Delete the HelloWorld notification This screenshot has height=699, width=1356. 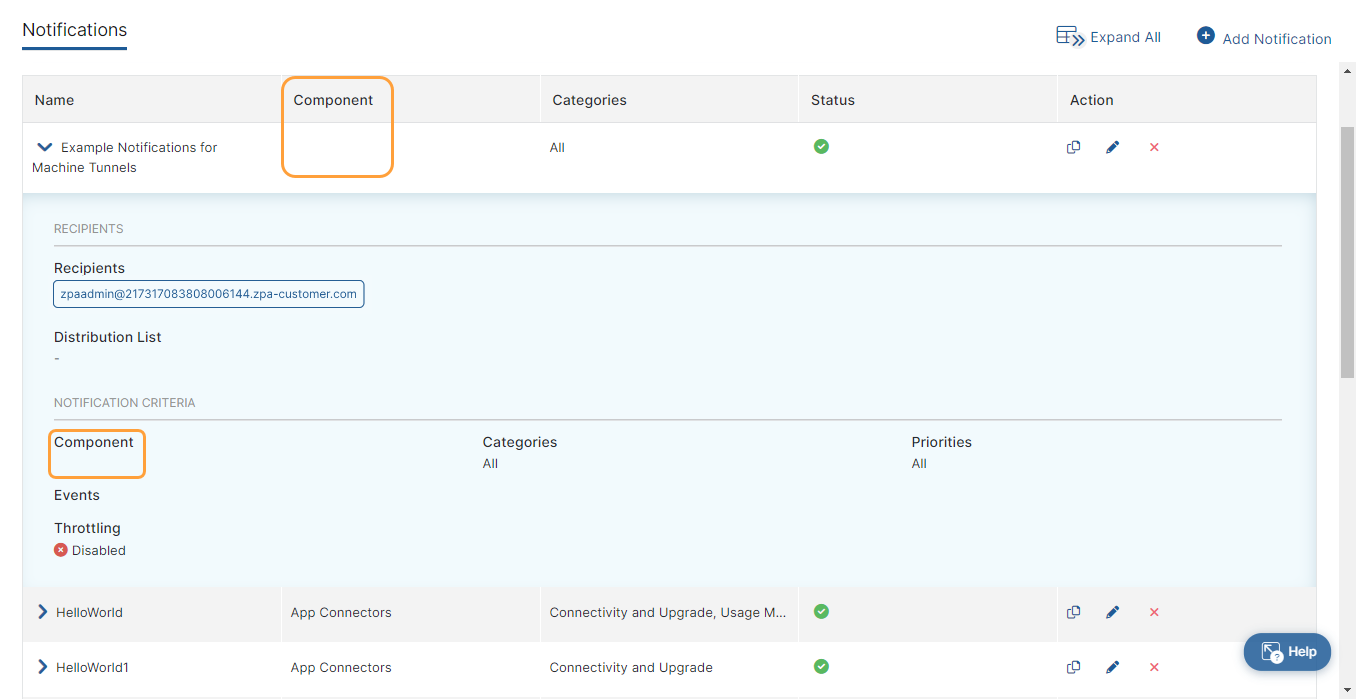coord(1154,612)
